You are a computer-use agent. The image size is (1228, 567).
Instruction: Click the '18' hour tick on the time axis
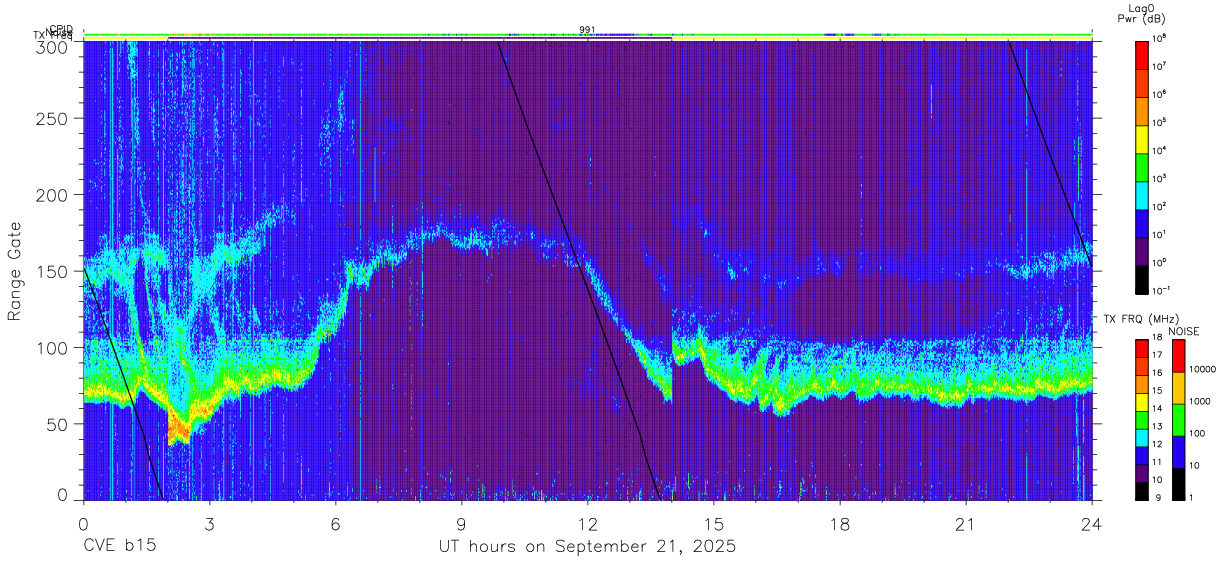pos(840,523)
